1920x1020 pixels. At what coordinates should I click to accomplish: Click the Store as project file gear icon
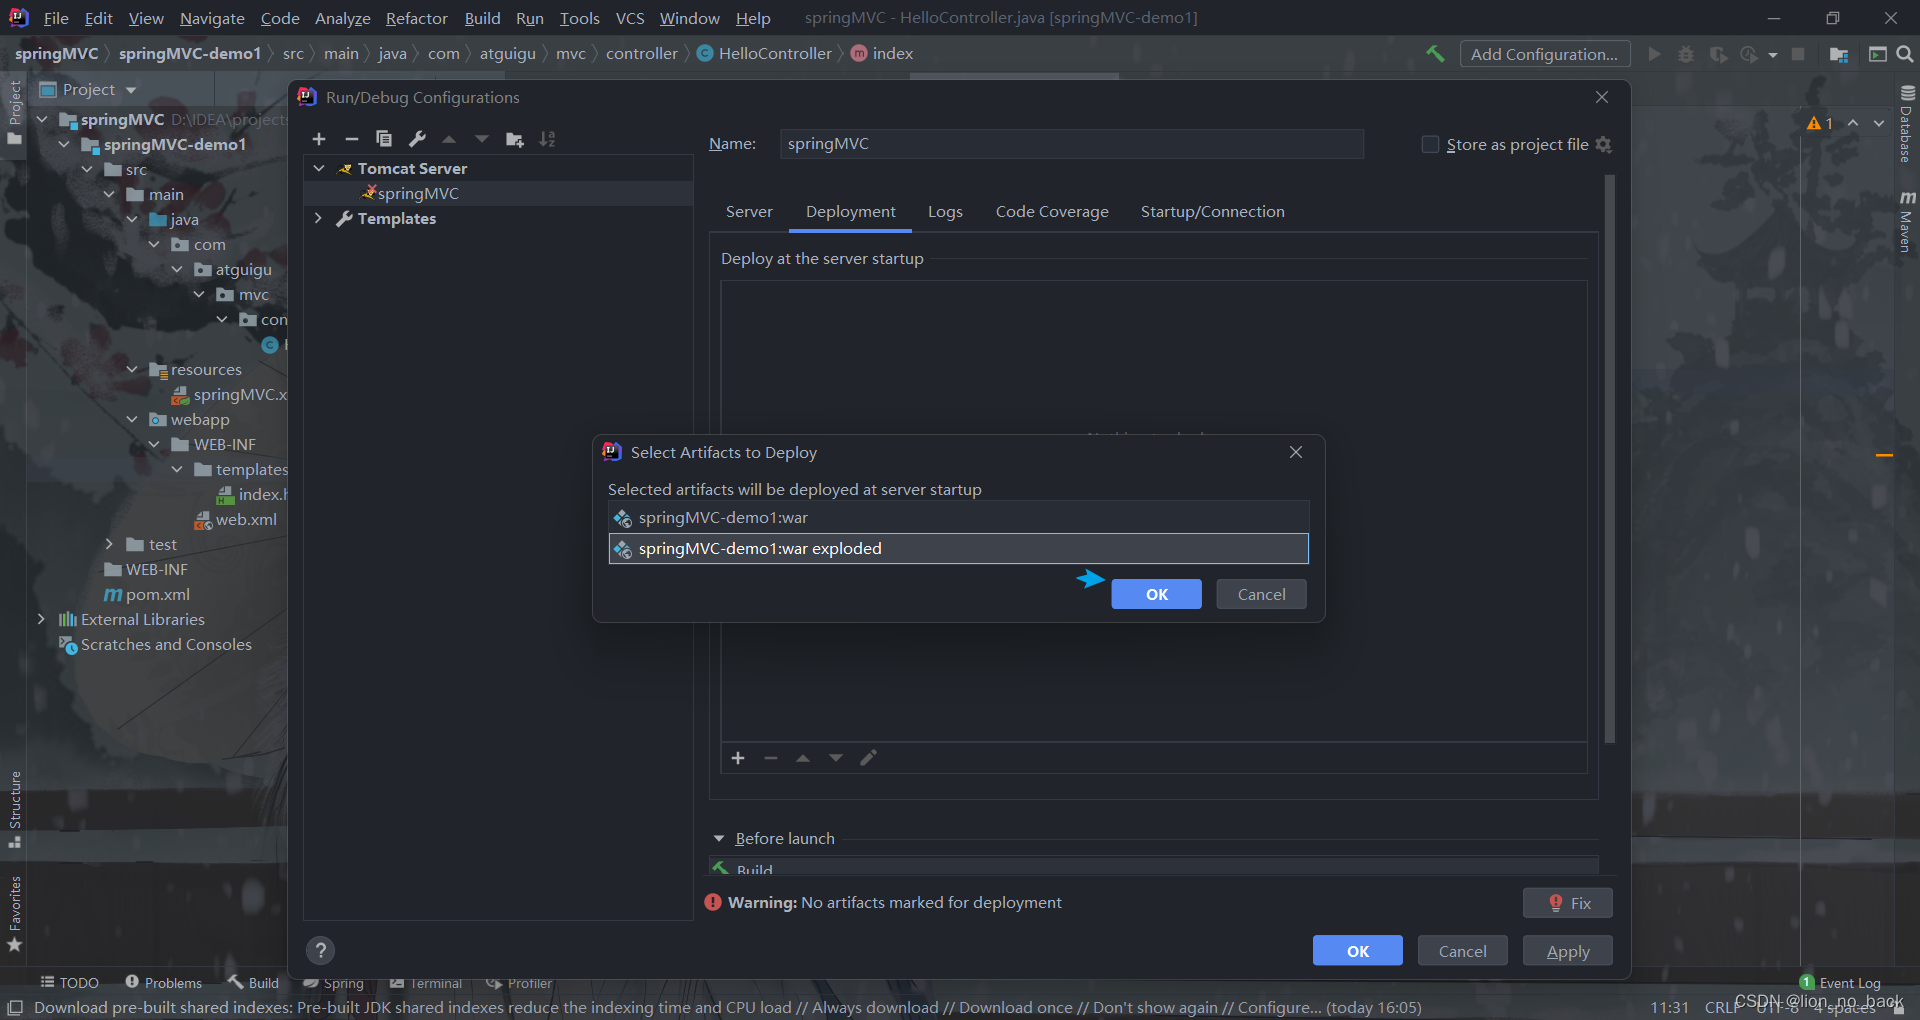tap(1603, 144)
